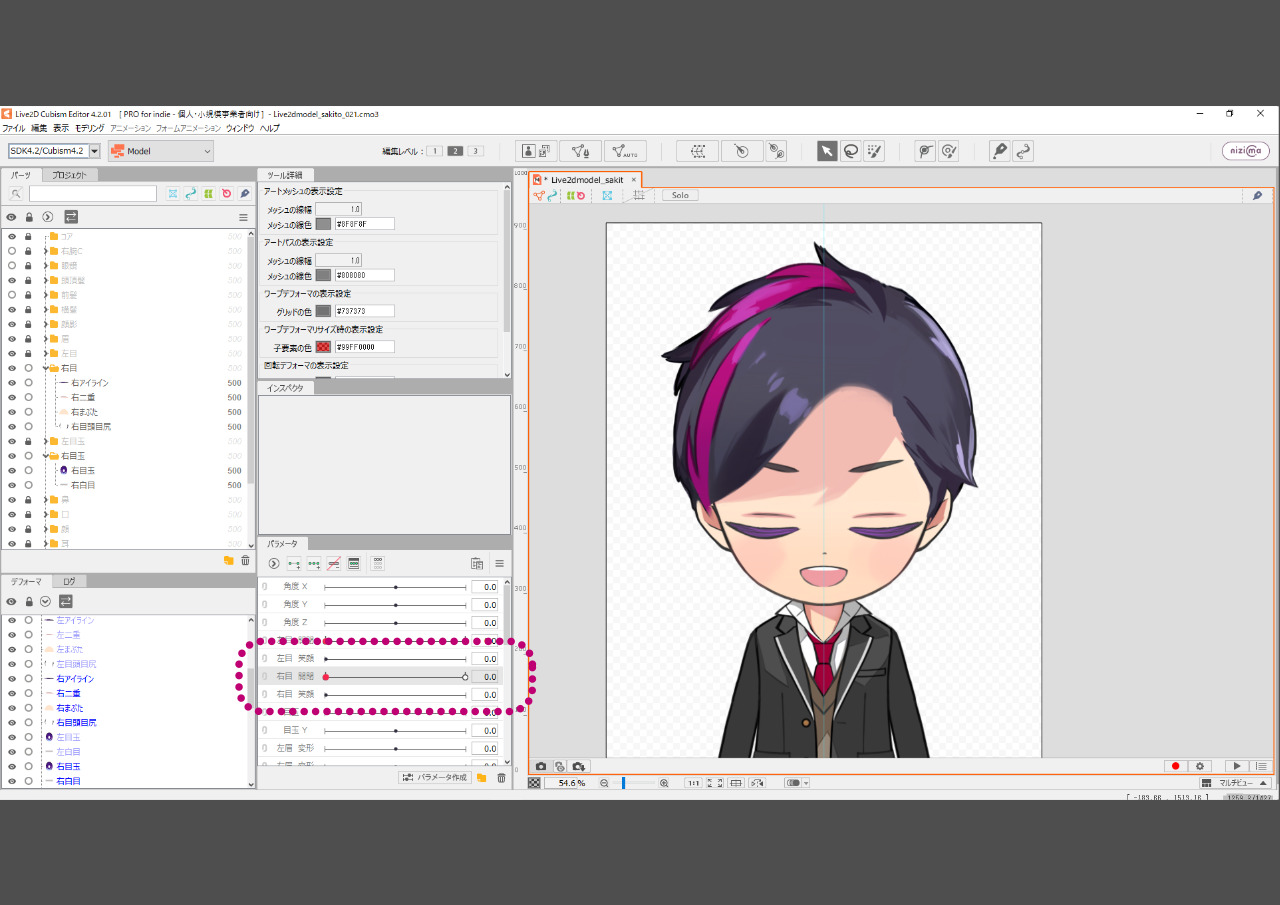Select the arrow selection tool
Screen dimensions: 1280x905
click(827, 151)
